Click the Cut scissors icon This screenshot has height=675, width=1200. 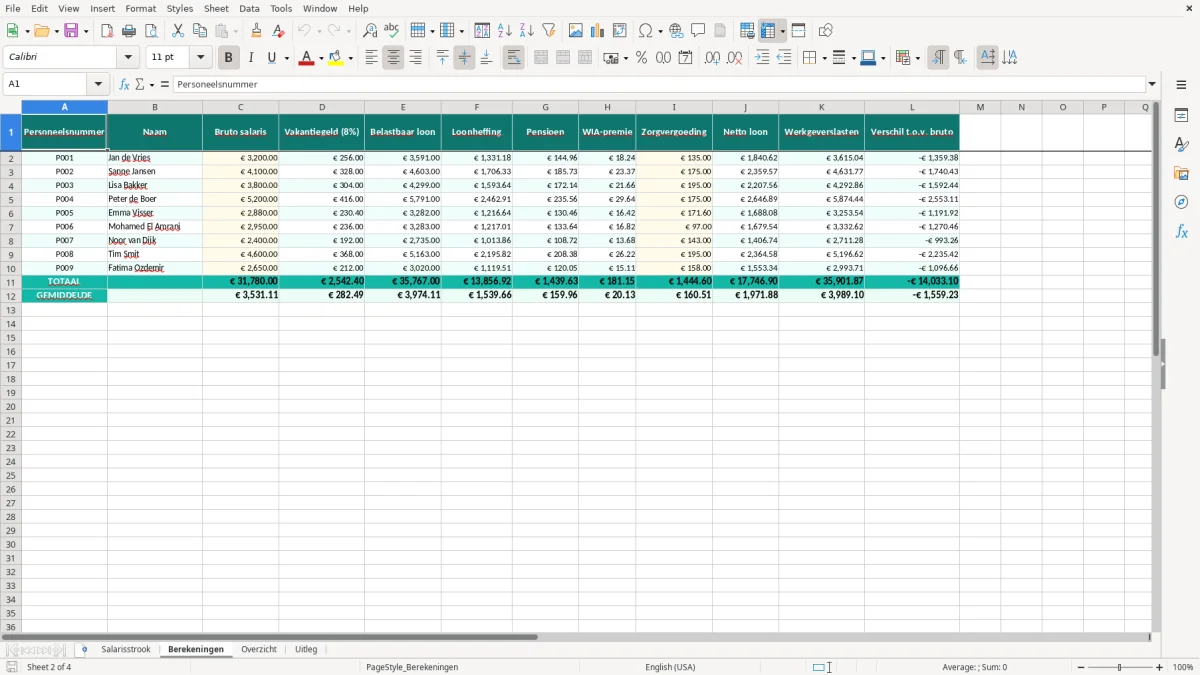(178, 31)
